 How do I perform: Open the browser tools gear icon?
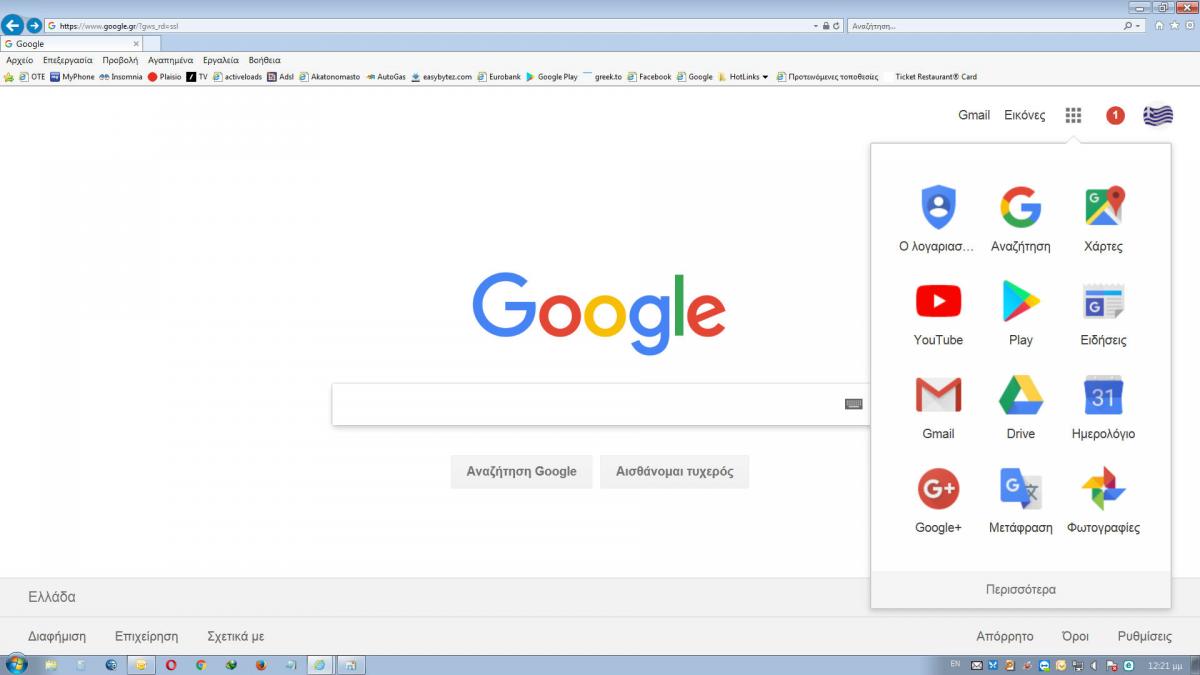1188,26
